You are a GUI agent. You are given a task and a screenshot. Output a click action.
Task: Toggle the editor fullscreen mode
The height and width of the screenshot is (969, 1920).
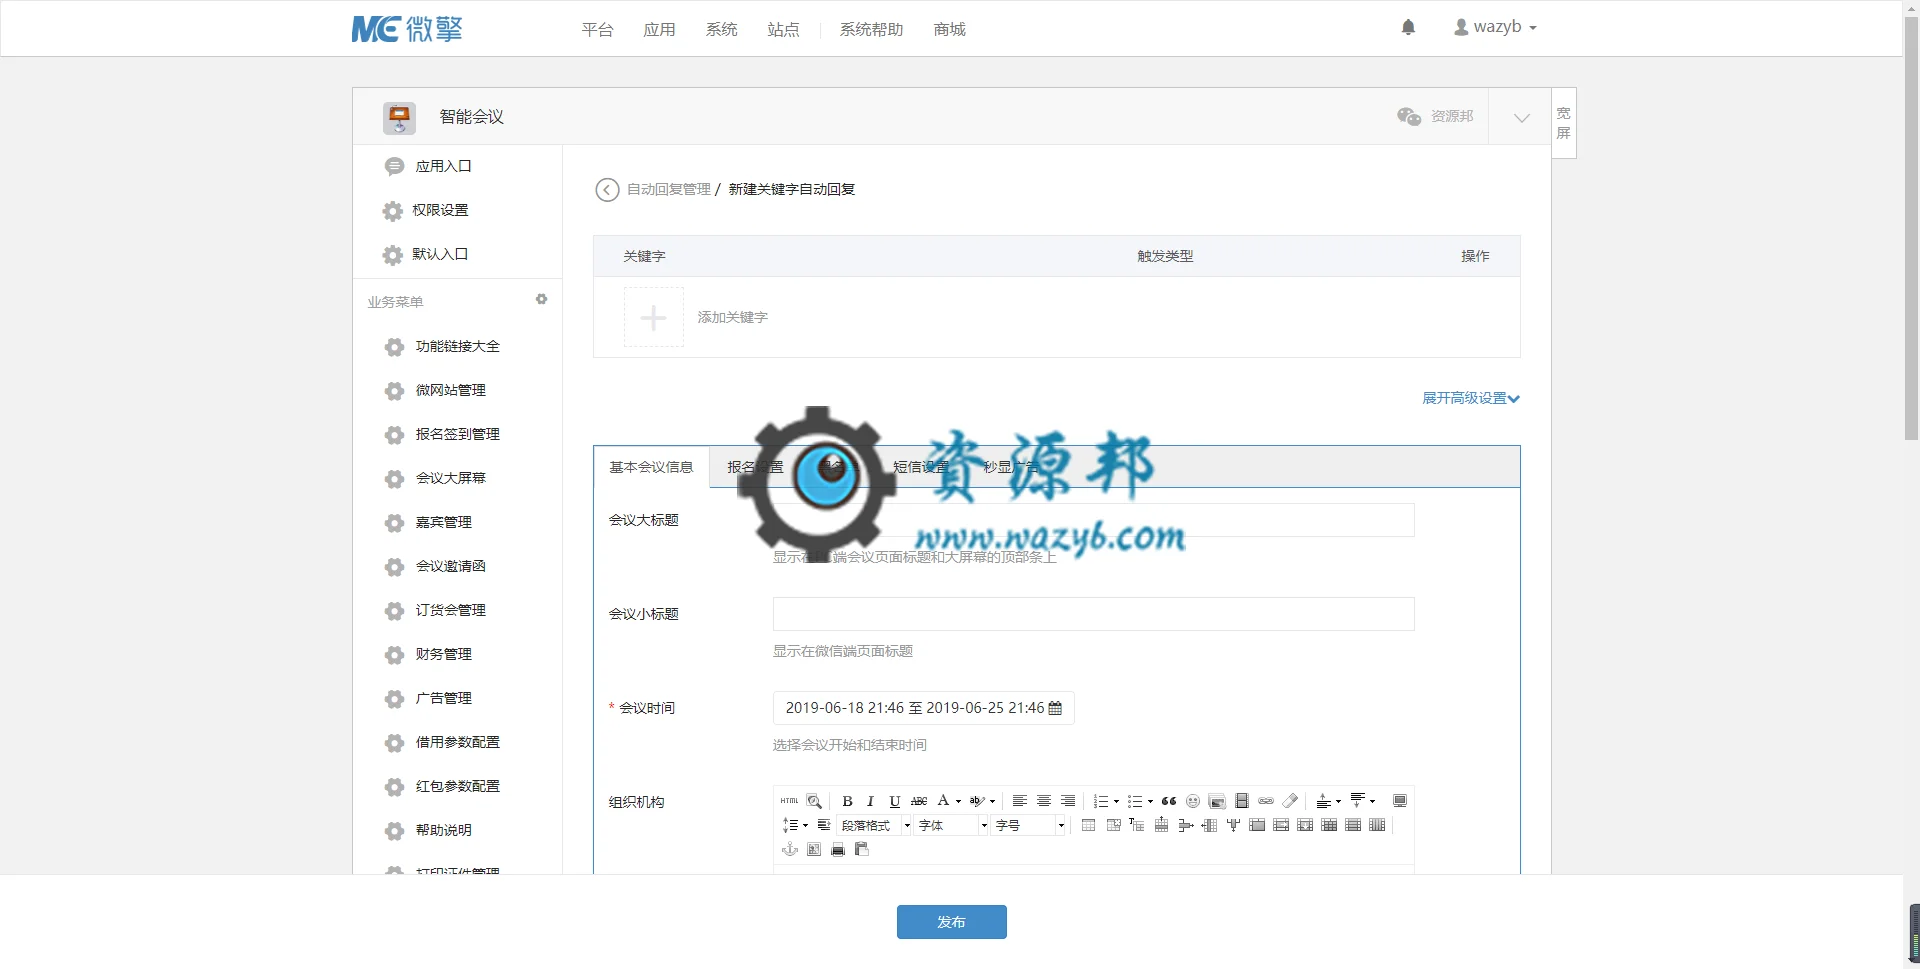1400,801
